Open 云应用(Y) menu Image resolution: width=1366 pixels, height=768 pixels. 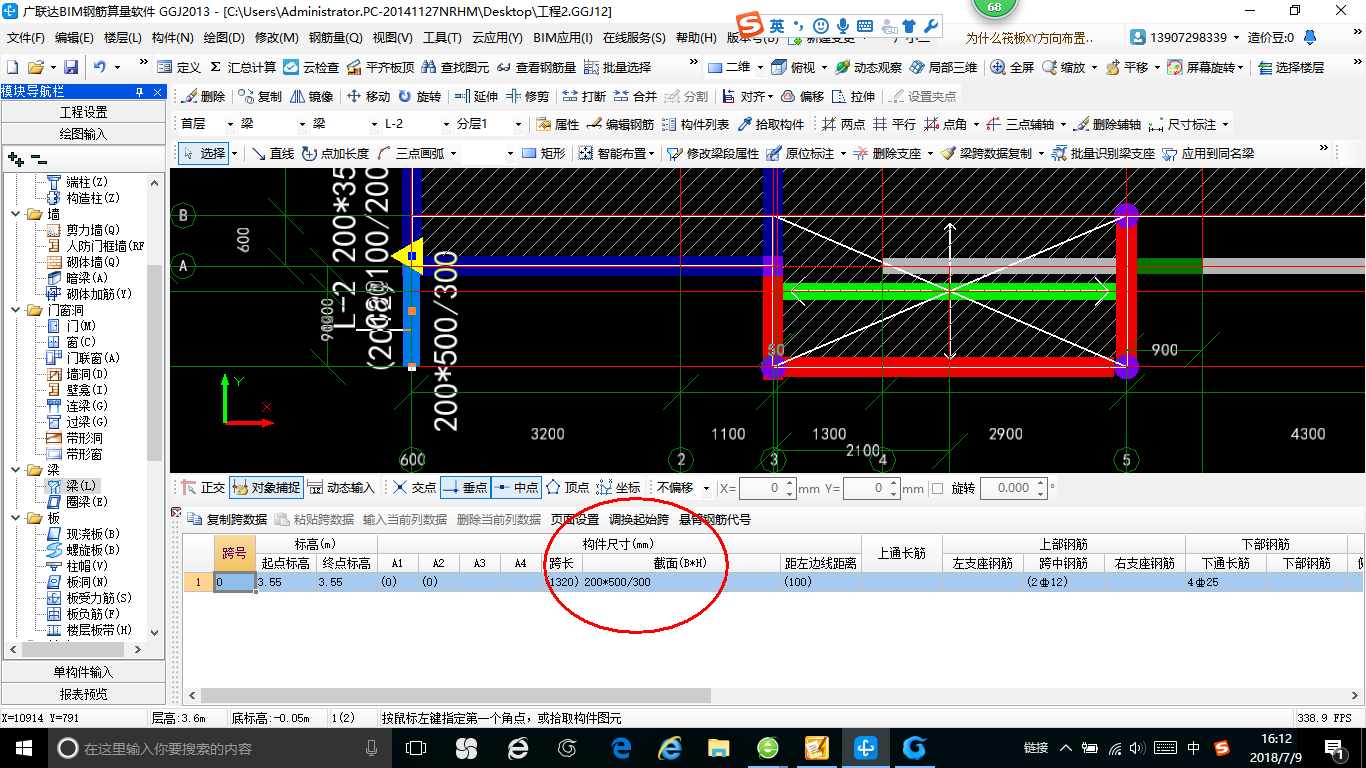point(497,38)
